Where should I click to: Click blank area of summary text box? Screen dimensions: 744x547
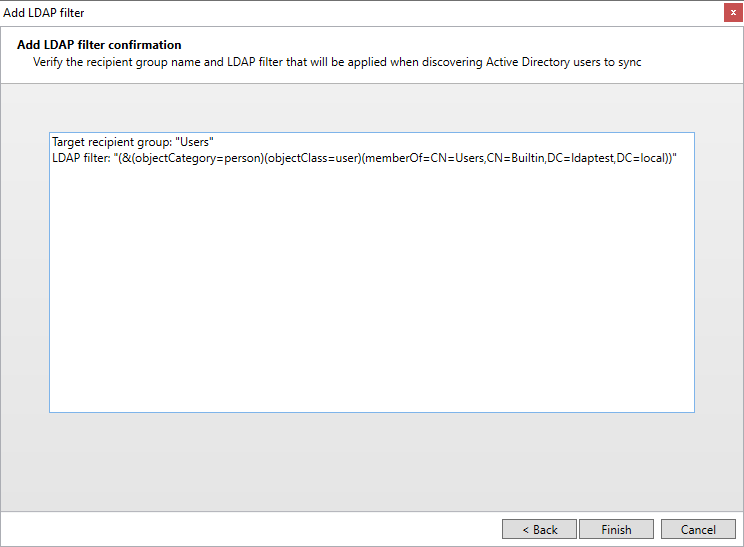(x=372, y=294)
